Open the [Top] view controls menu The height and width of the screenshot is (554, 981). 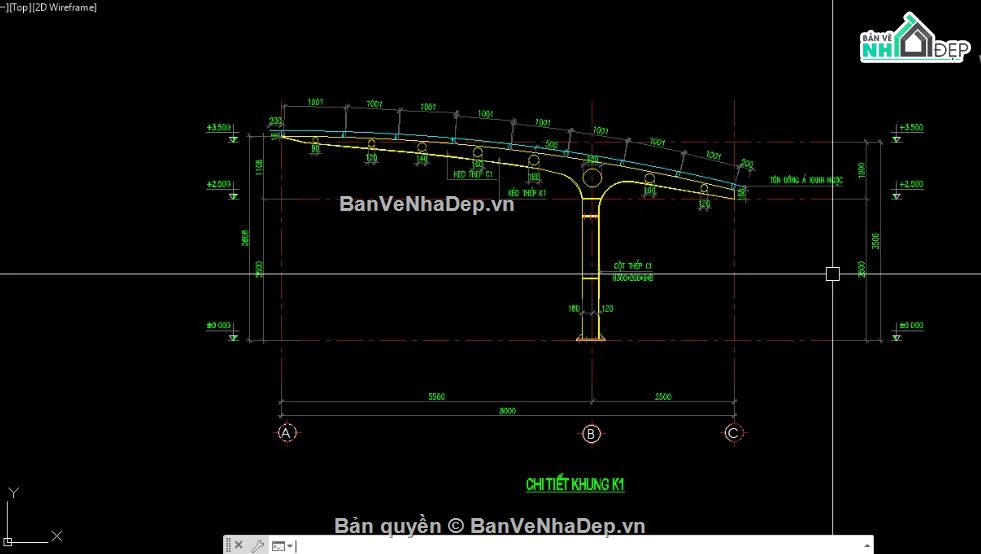click(x=20, y=7)
